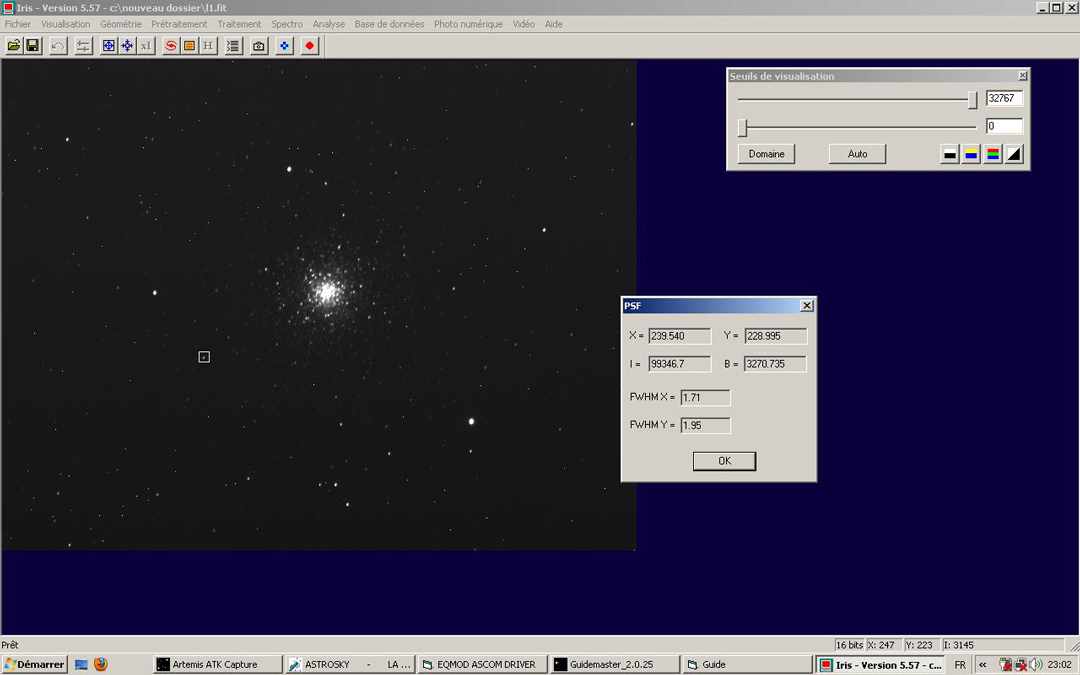Screen dimensions: 1080x675
Task: Toggle the negative inverse display button
Action: (x=1014, y=154)
